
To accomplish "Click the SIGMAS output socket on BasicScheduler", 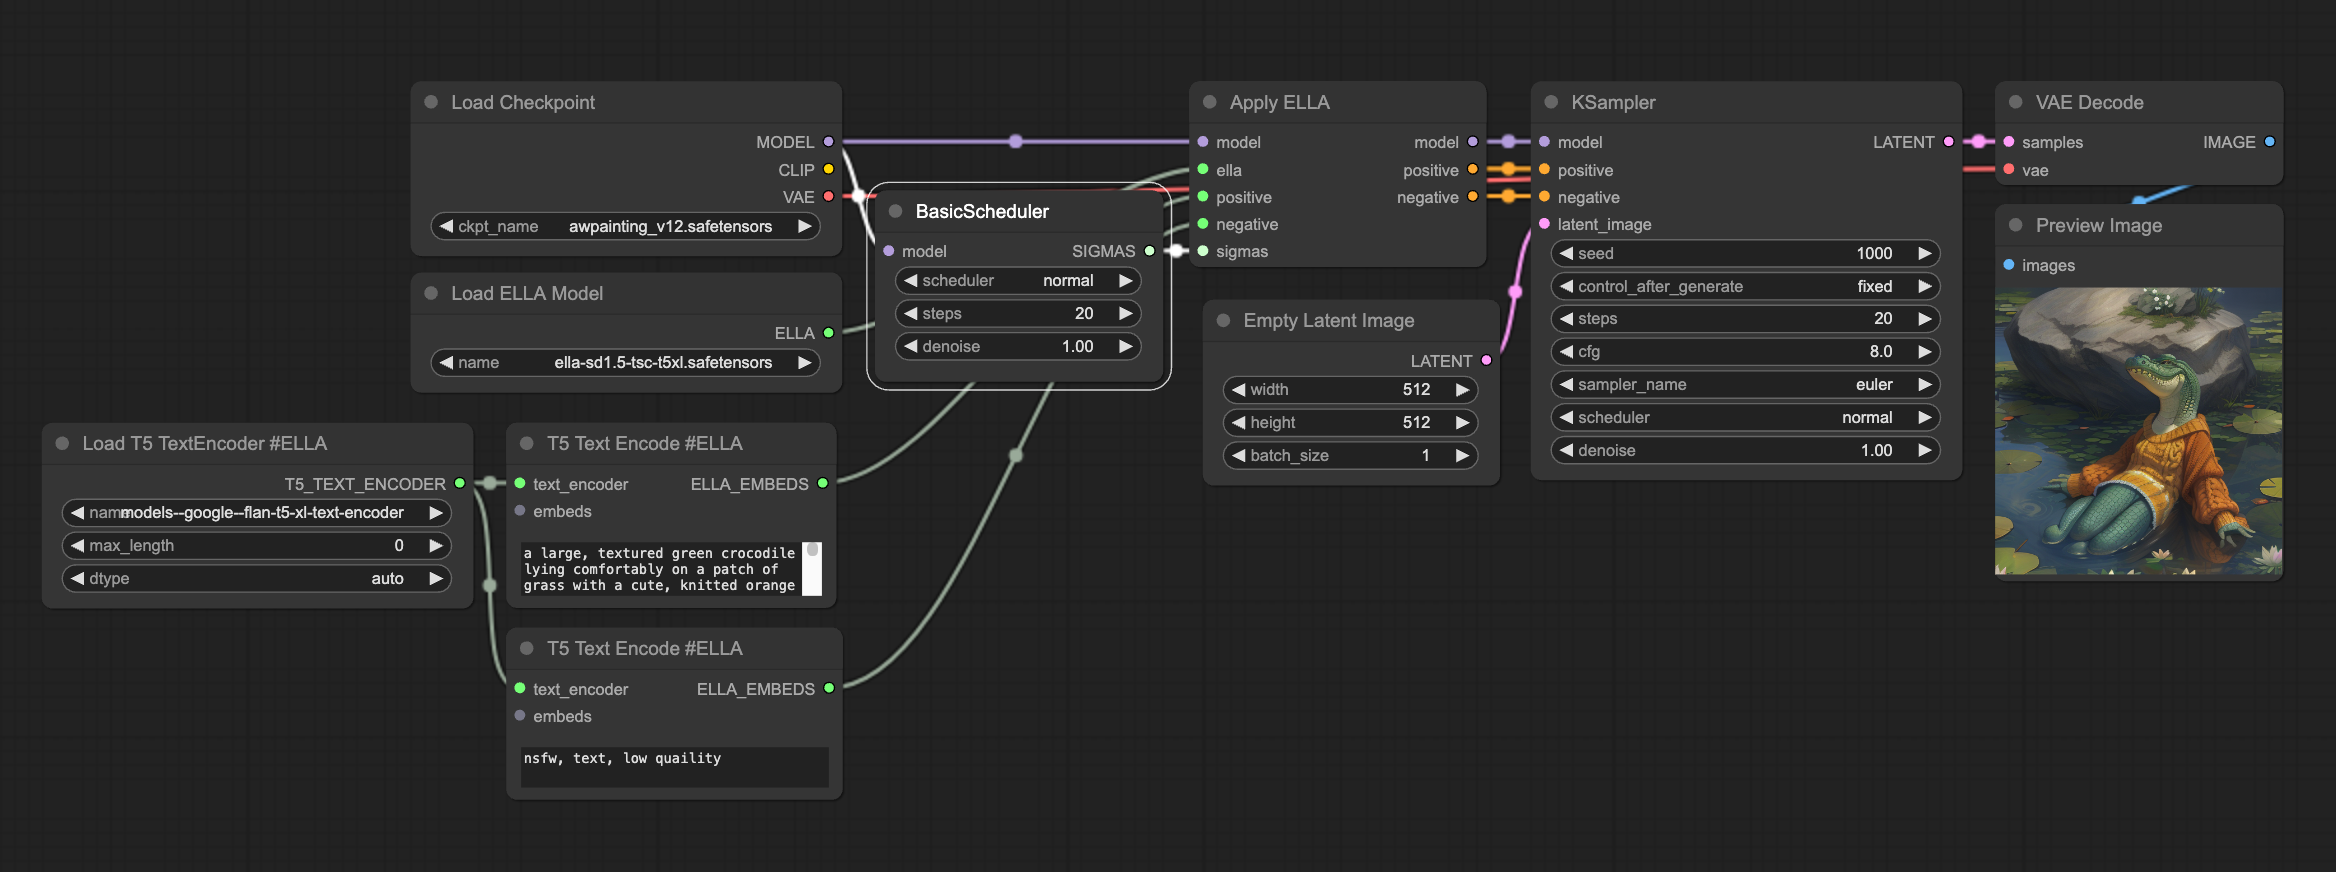I will click(1149, 251).
